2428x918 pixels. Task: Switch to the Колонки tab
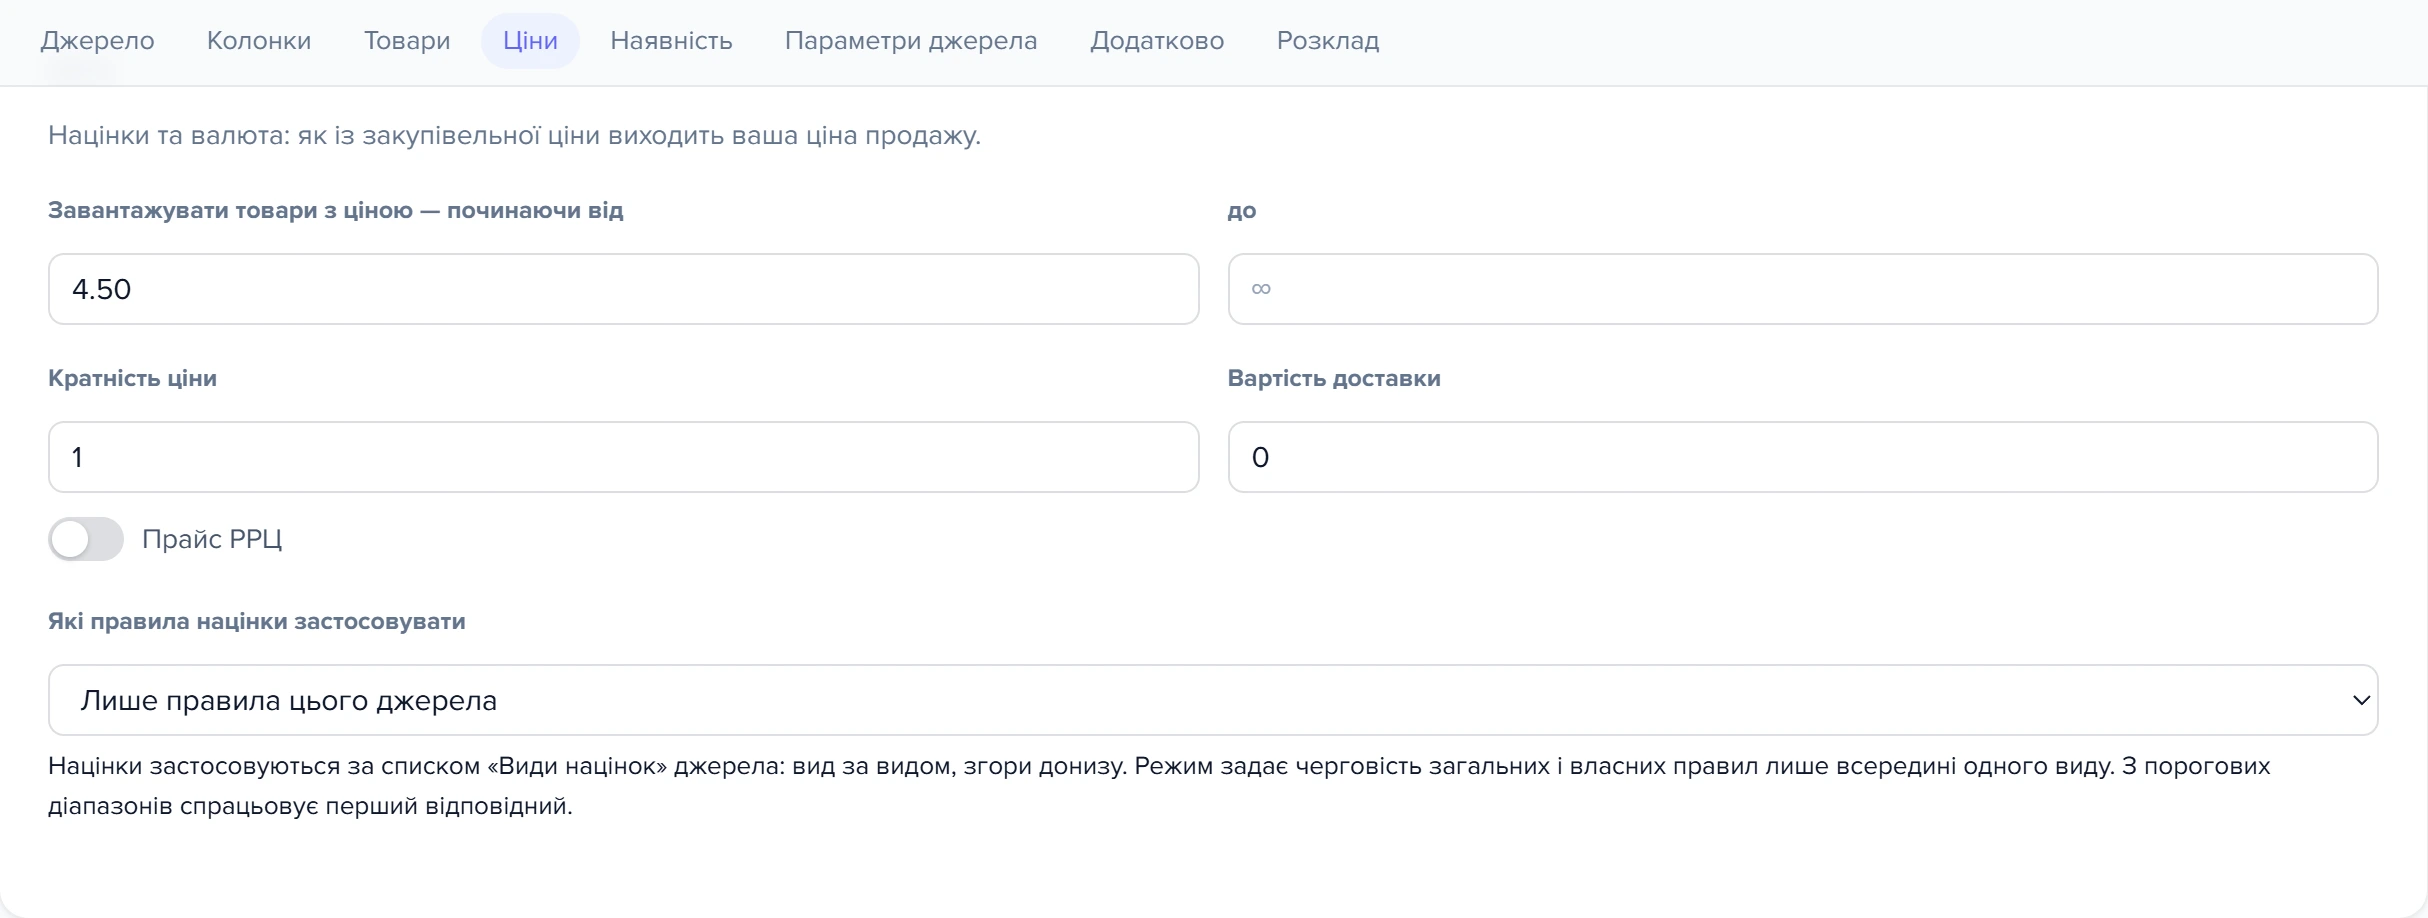(x=259, y=41)
